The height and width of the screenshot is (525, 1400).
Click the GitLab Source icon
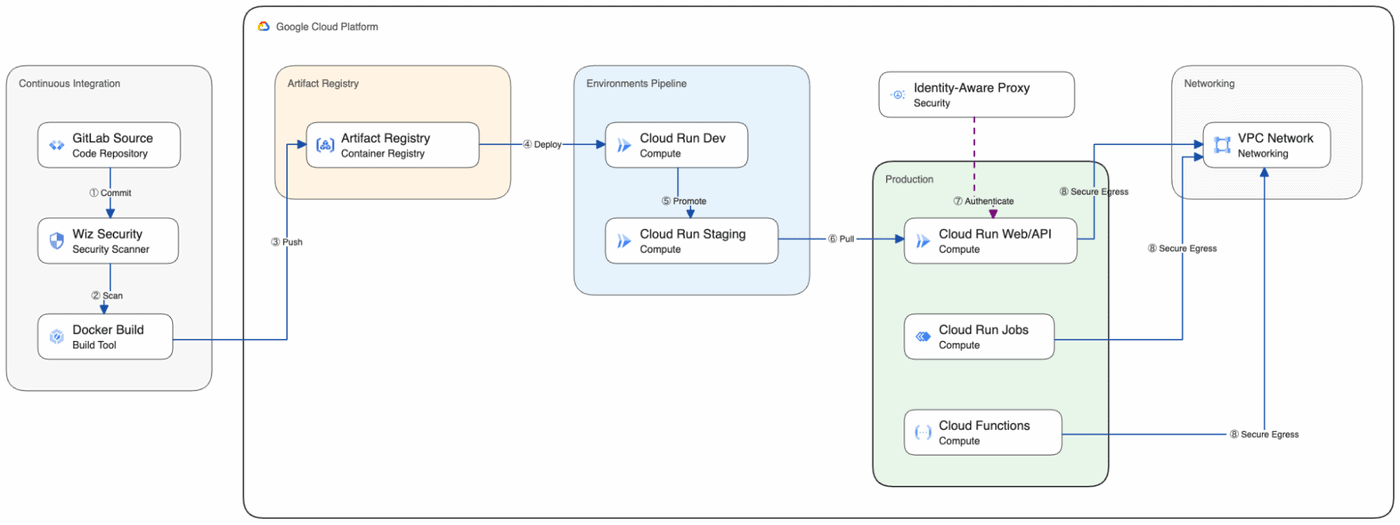(x=56, y=145)
